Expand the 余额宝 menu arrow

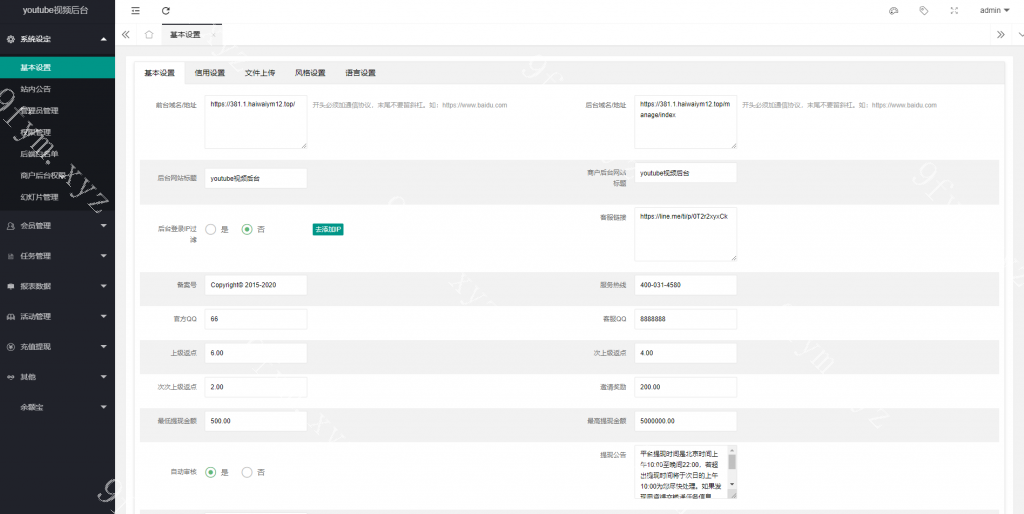click(104, 407)
